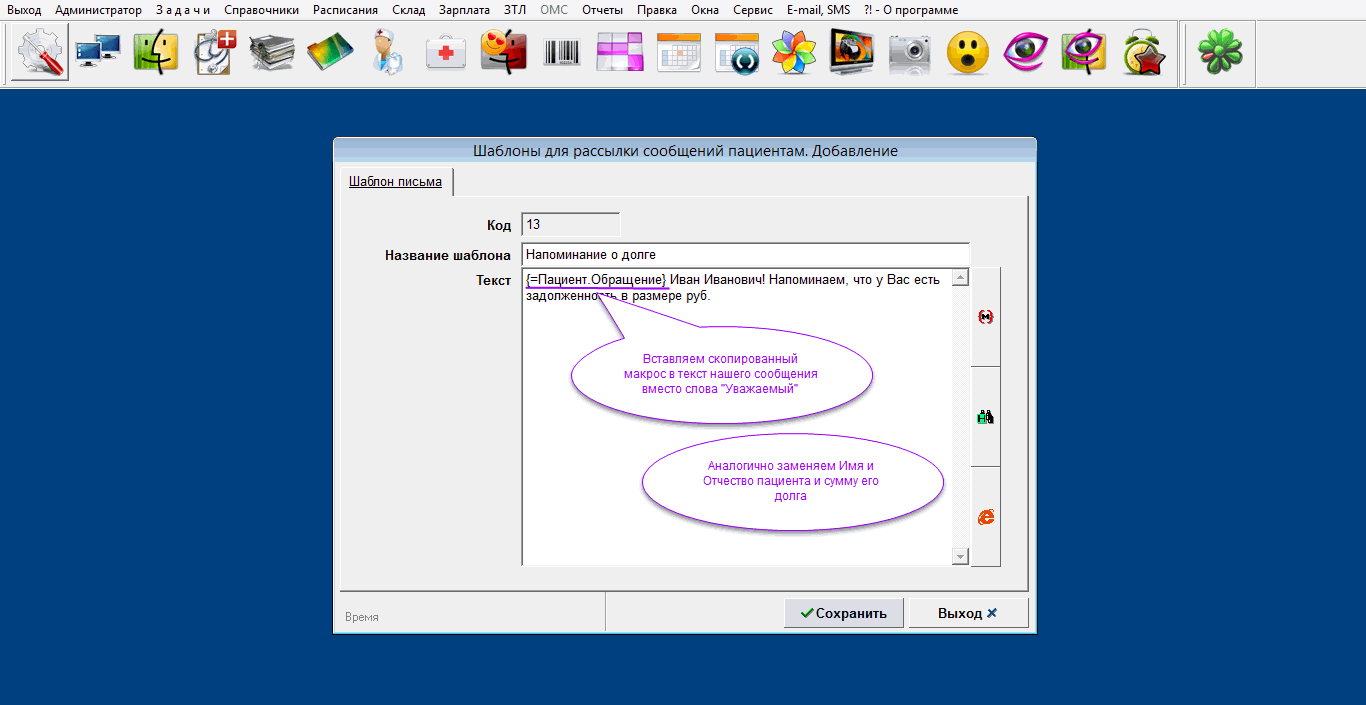Click the orange browser preview button

(x=985, y=517)
